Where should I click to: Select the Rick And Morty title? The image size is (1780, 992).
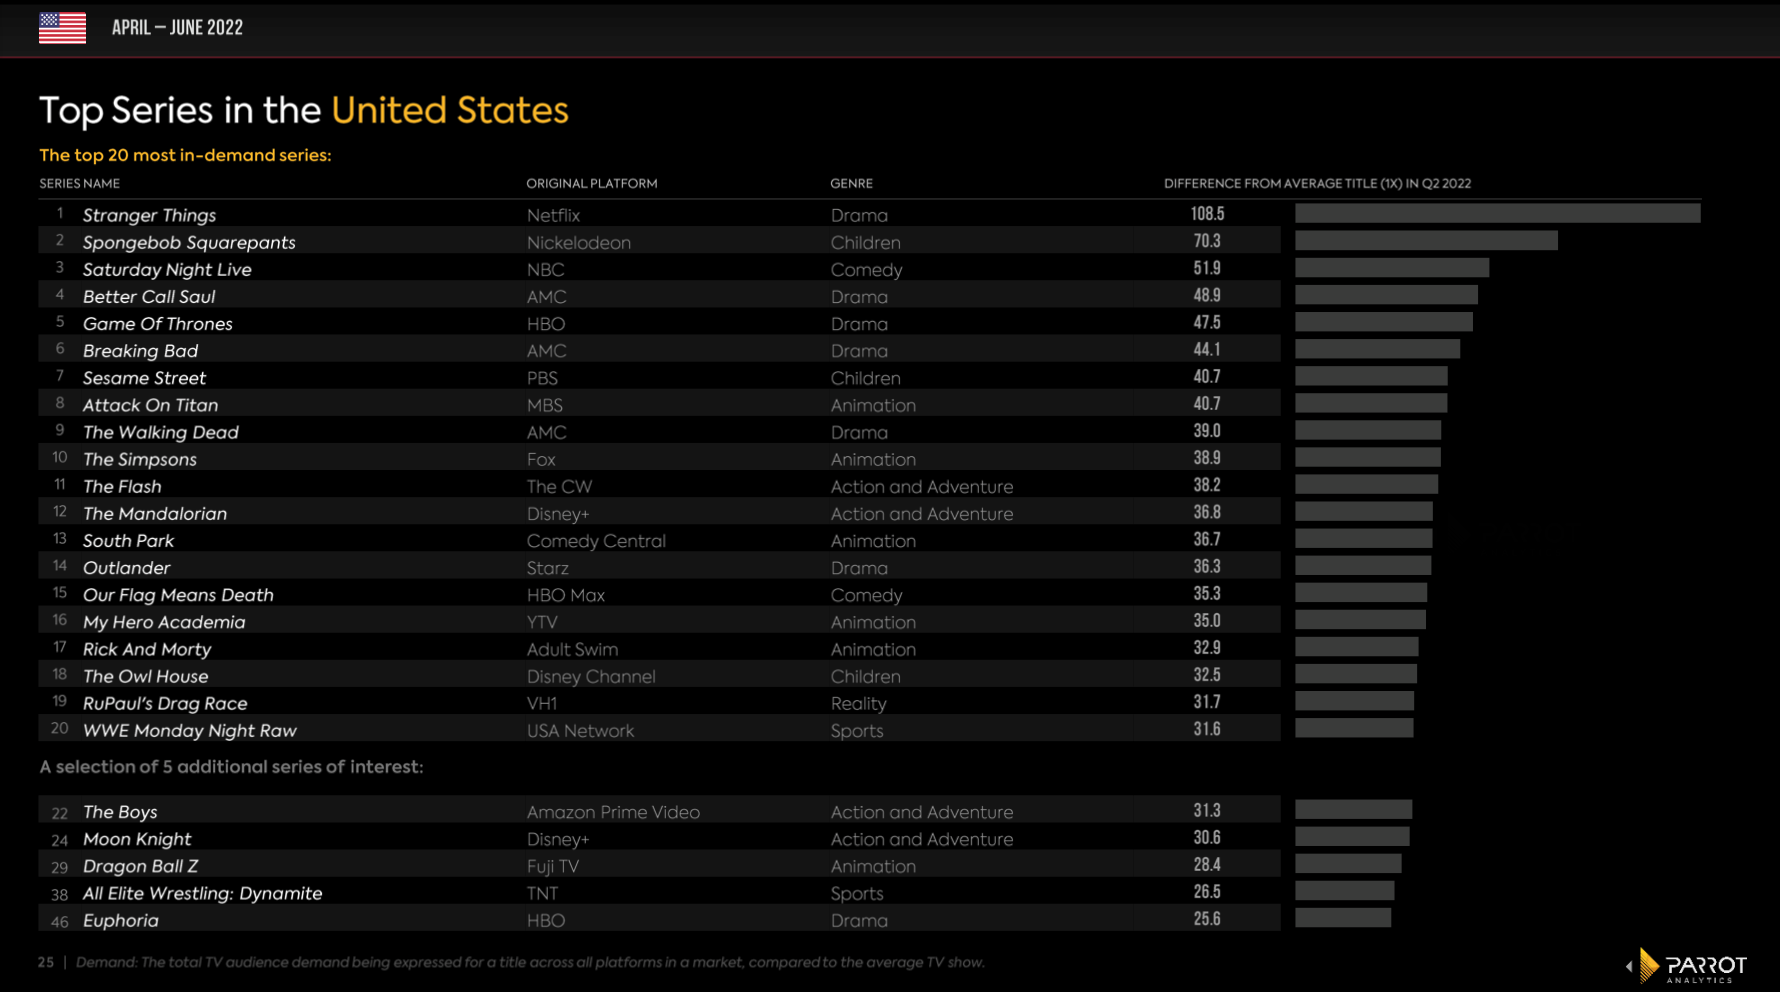coord(147,648)
